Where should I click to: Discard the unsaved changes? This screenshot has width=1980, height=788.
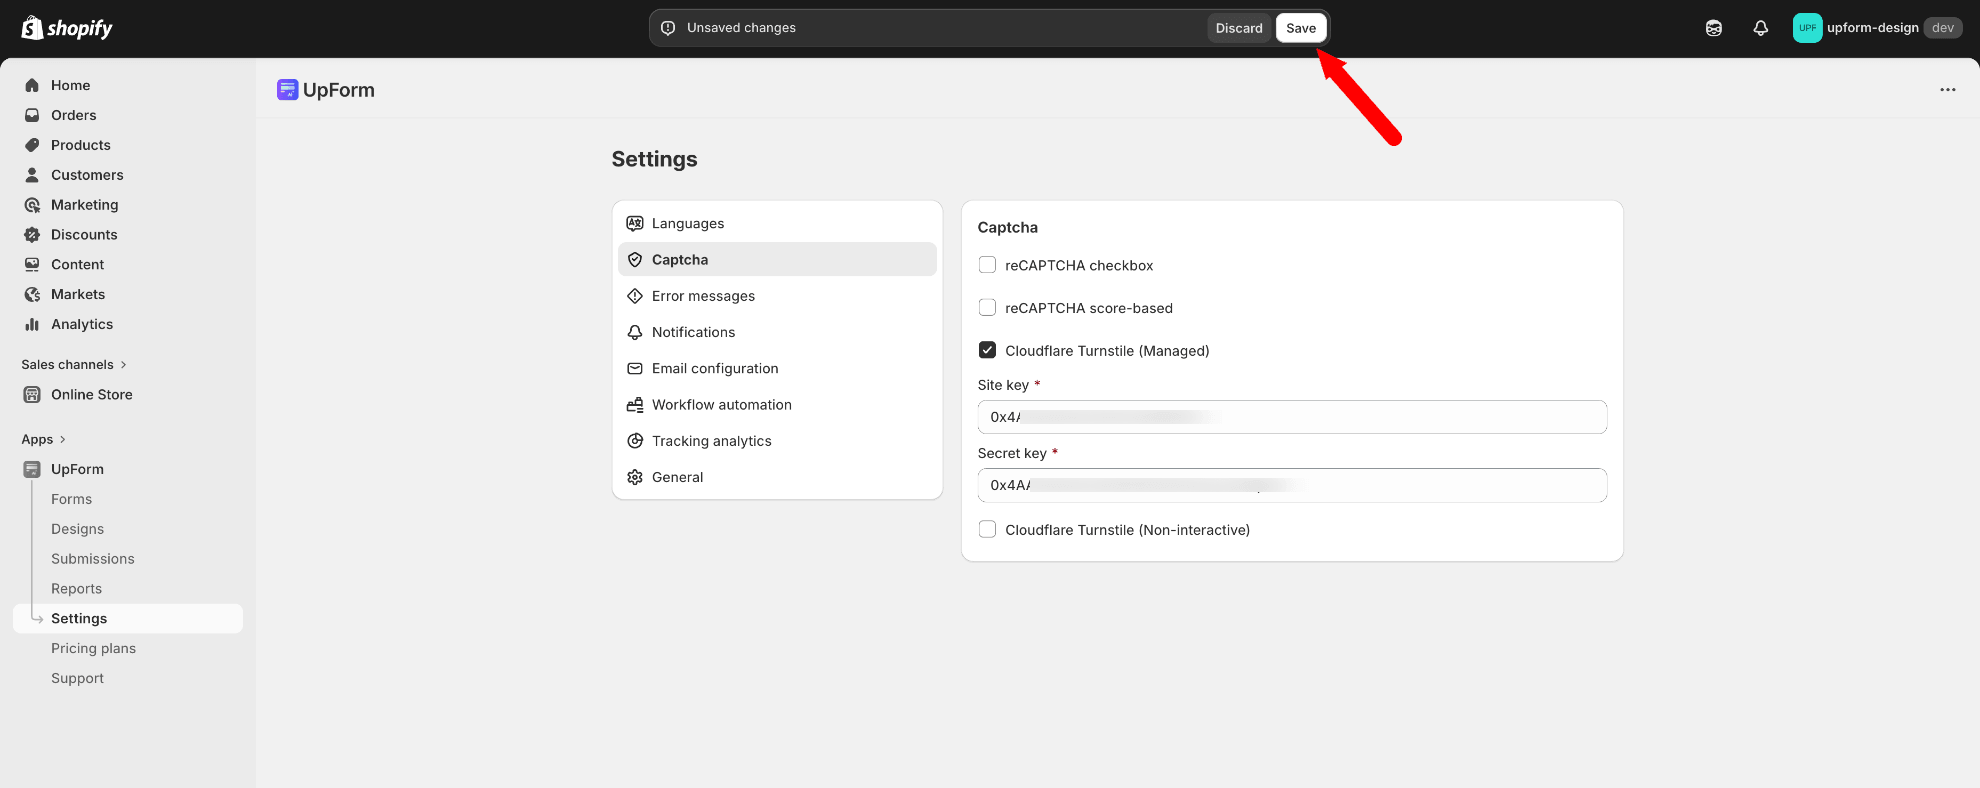(1239, 28)
